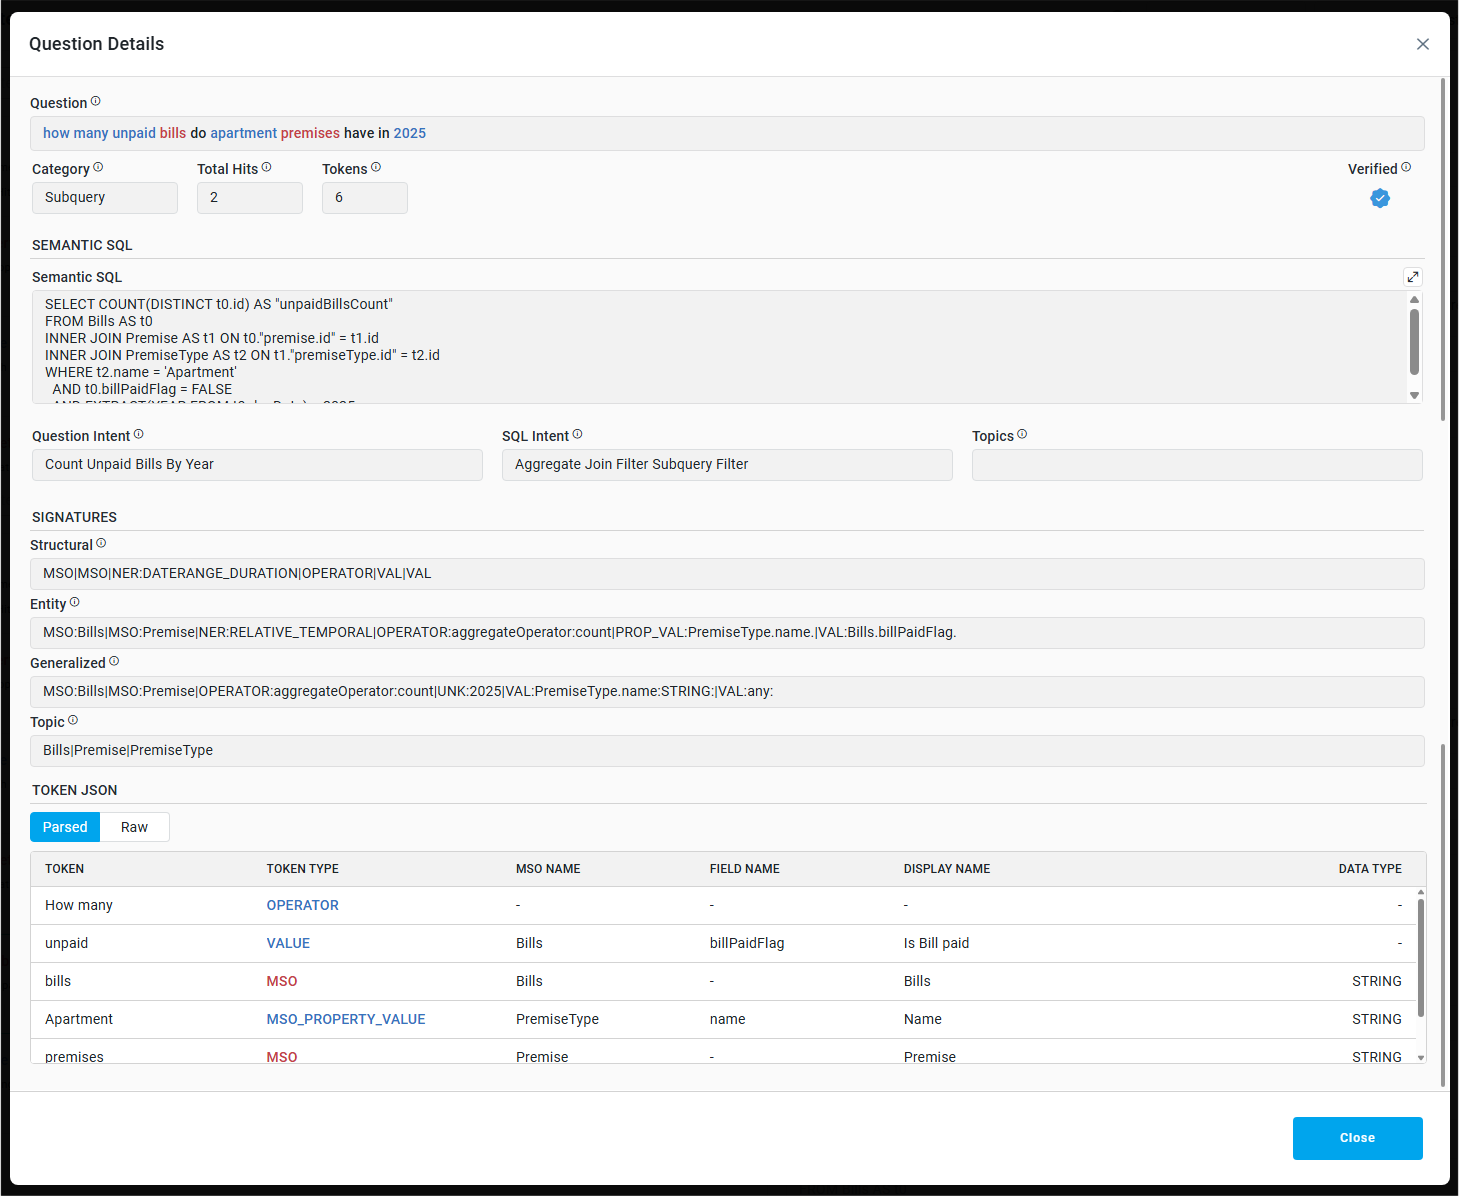Viewport: 1459px width, 1197px height.
Task: Click the info icon next to Question Intent
Action: click(x=139, y=434)
